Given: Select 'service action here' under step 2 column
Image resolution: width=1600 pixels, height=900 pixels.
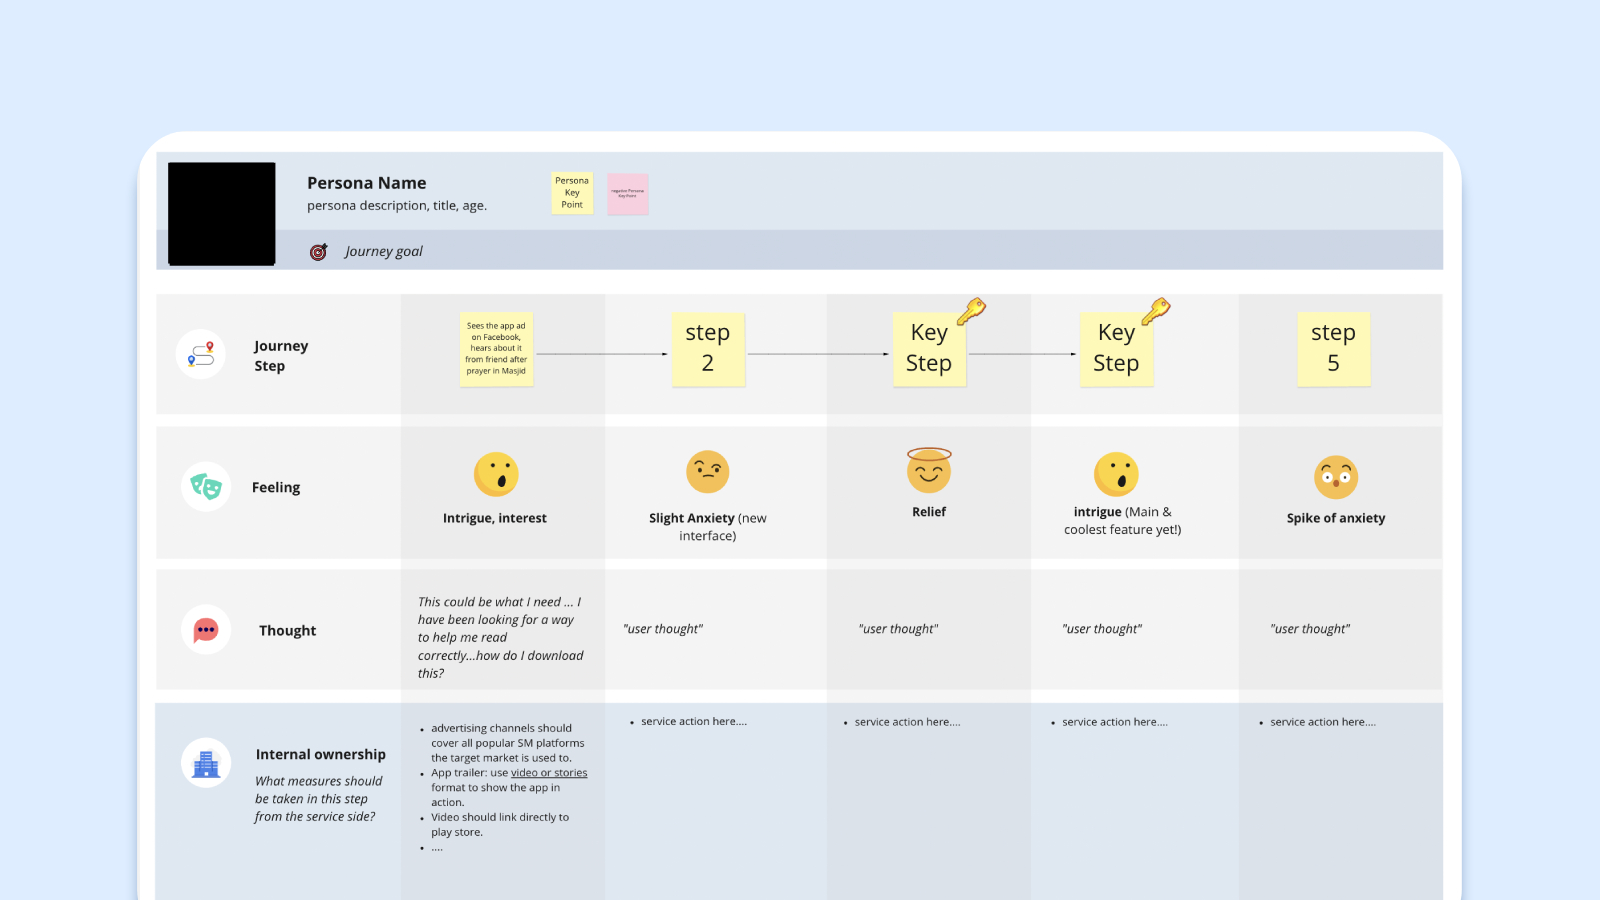Looking at the screenshot, I should (x=694, y=722).
